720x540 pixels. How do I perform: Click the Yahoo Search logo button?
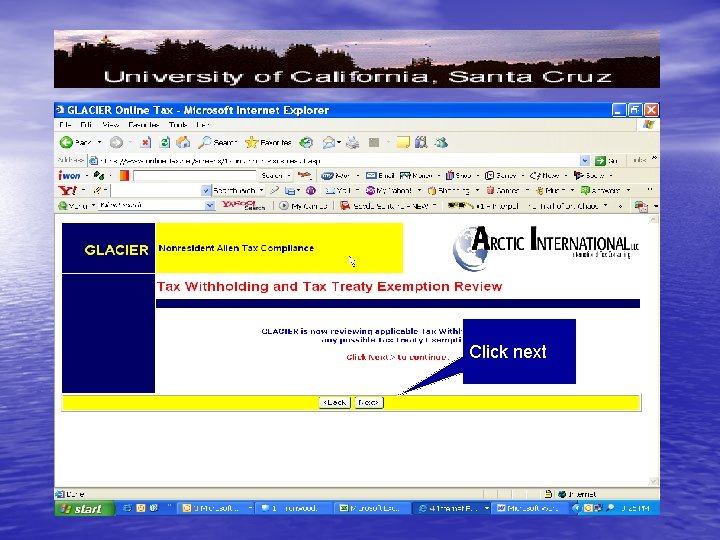pos(243,205)
